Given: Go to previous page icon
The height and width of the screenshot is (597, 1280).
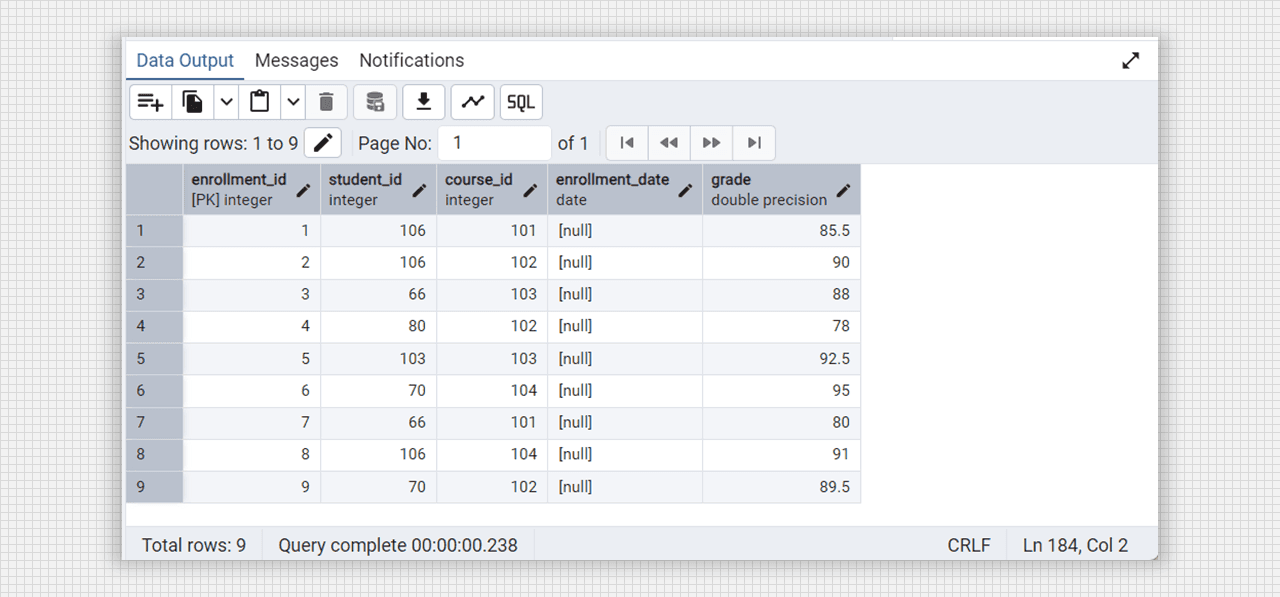Looking at the screenshot, I should (669, 143).
